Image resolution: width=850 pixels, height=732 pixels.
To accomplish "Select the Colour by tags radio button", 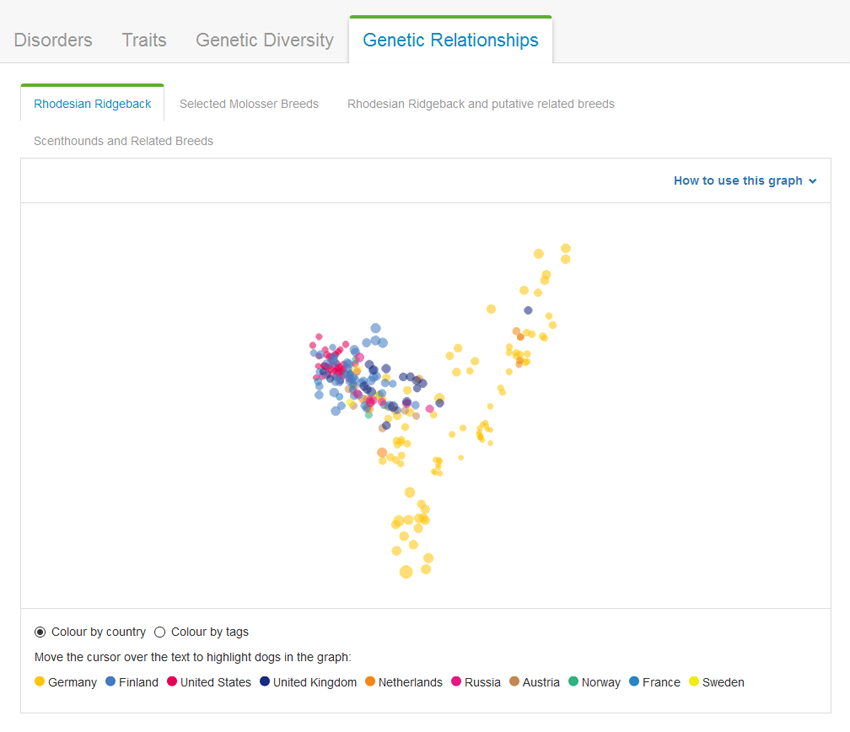I will tap(160, 632).
